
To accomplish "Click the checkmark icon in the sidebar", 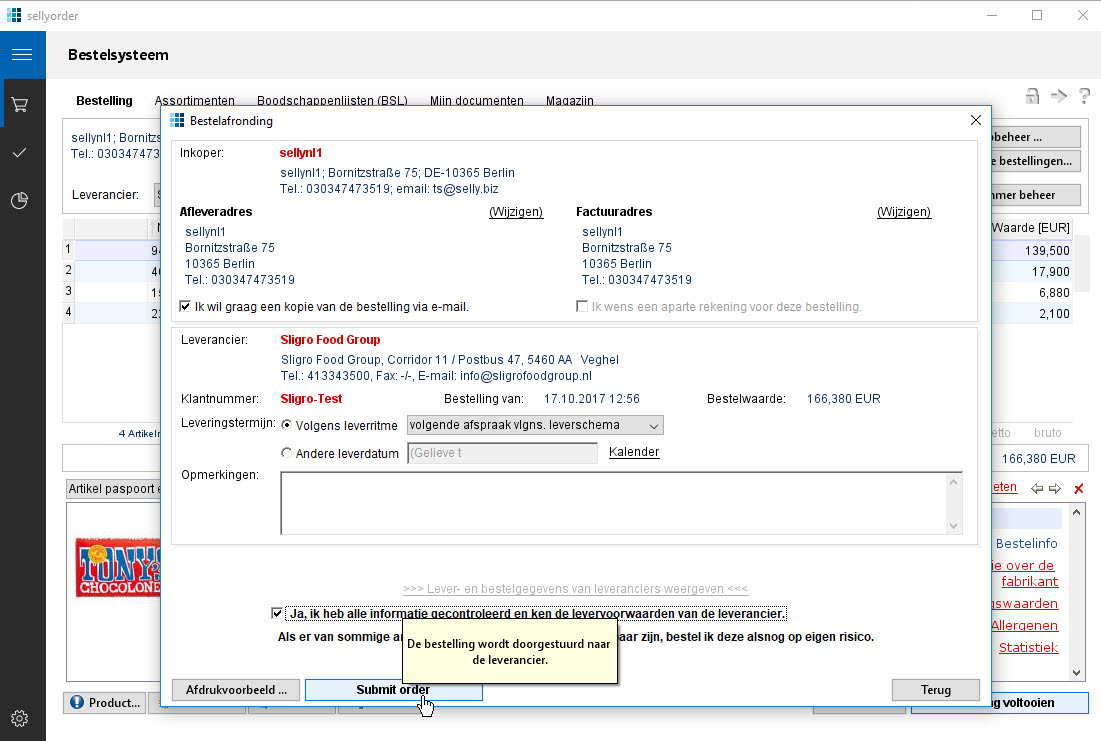I will point(20,153).
